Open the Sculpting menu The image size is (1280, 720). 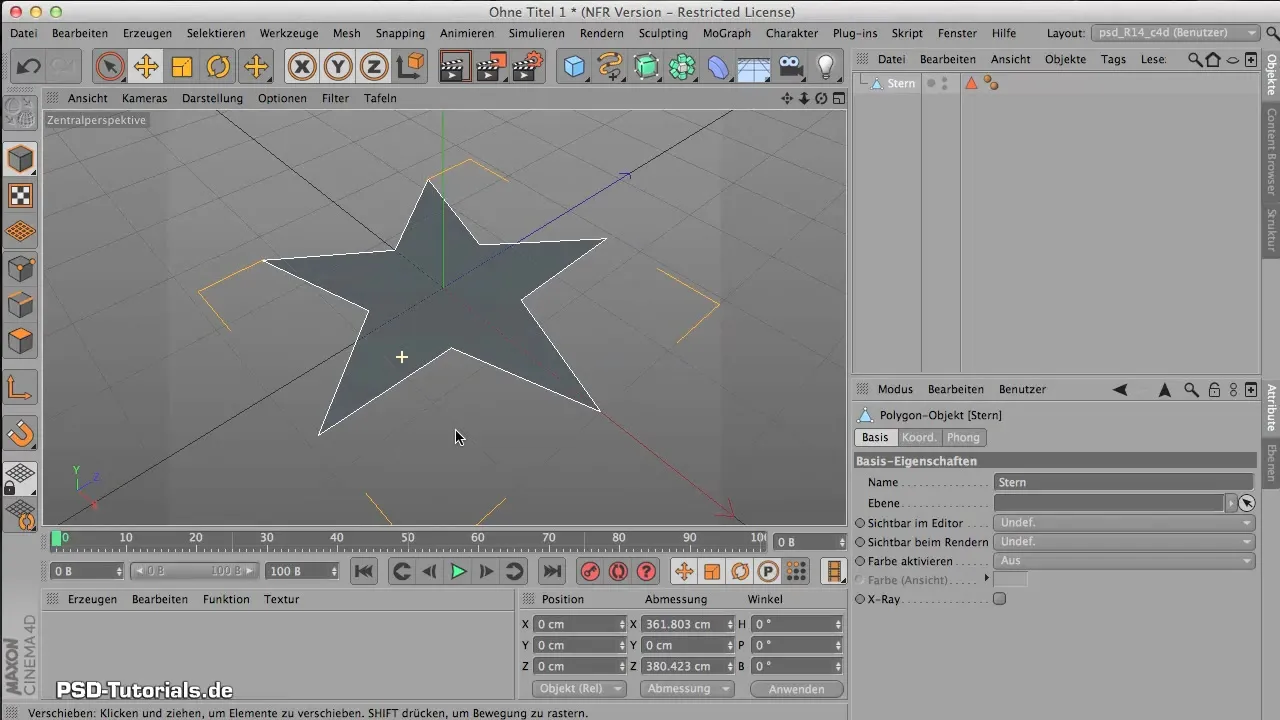[663, 33]
